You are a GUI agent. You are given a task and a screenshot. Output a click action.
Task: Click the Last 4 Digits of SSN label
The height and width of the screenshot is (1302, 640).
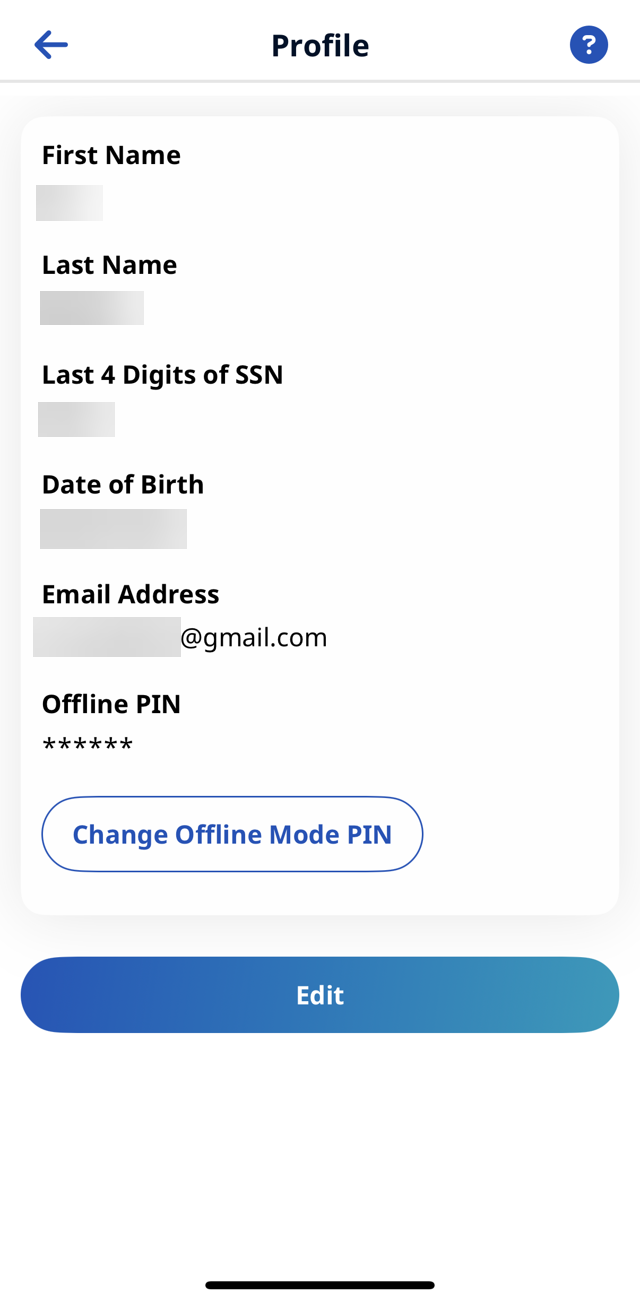pos(162,375)
